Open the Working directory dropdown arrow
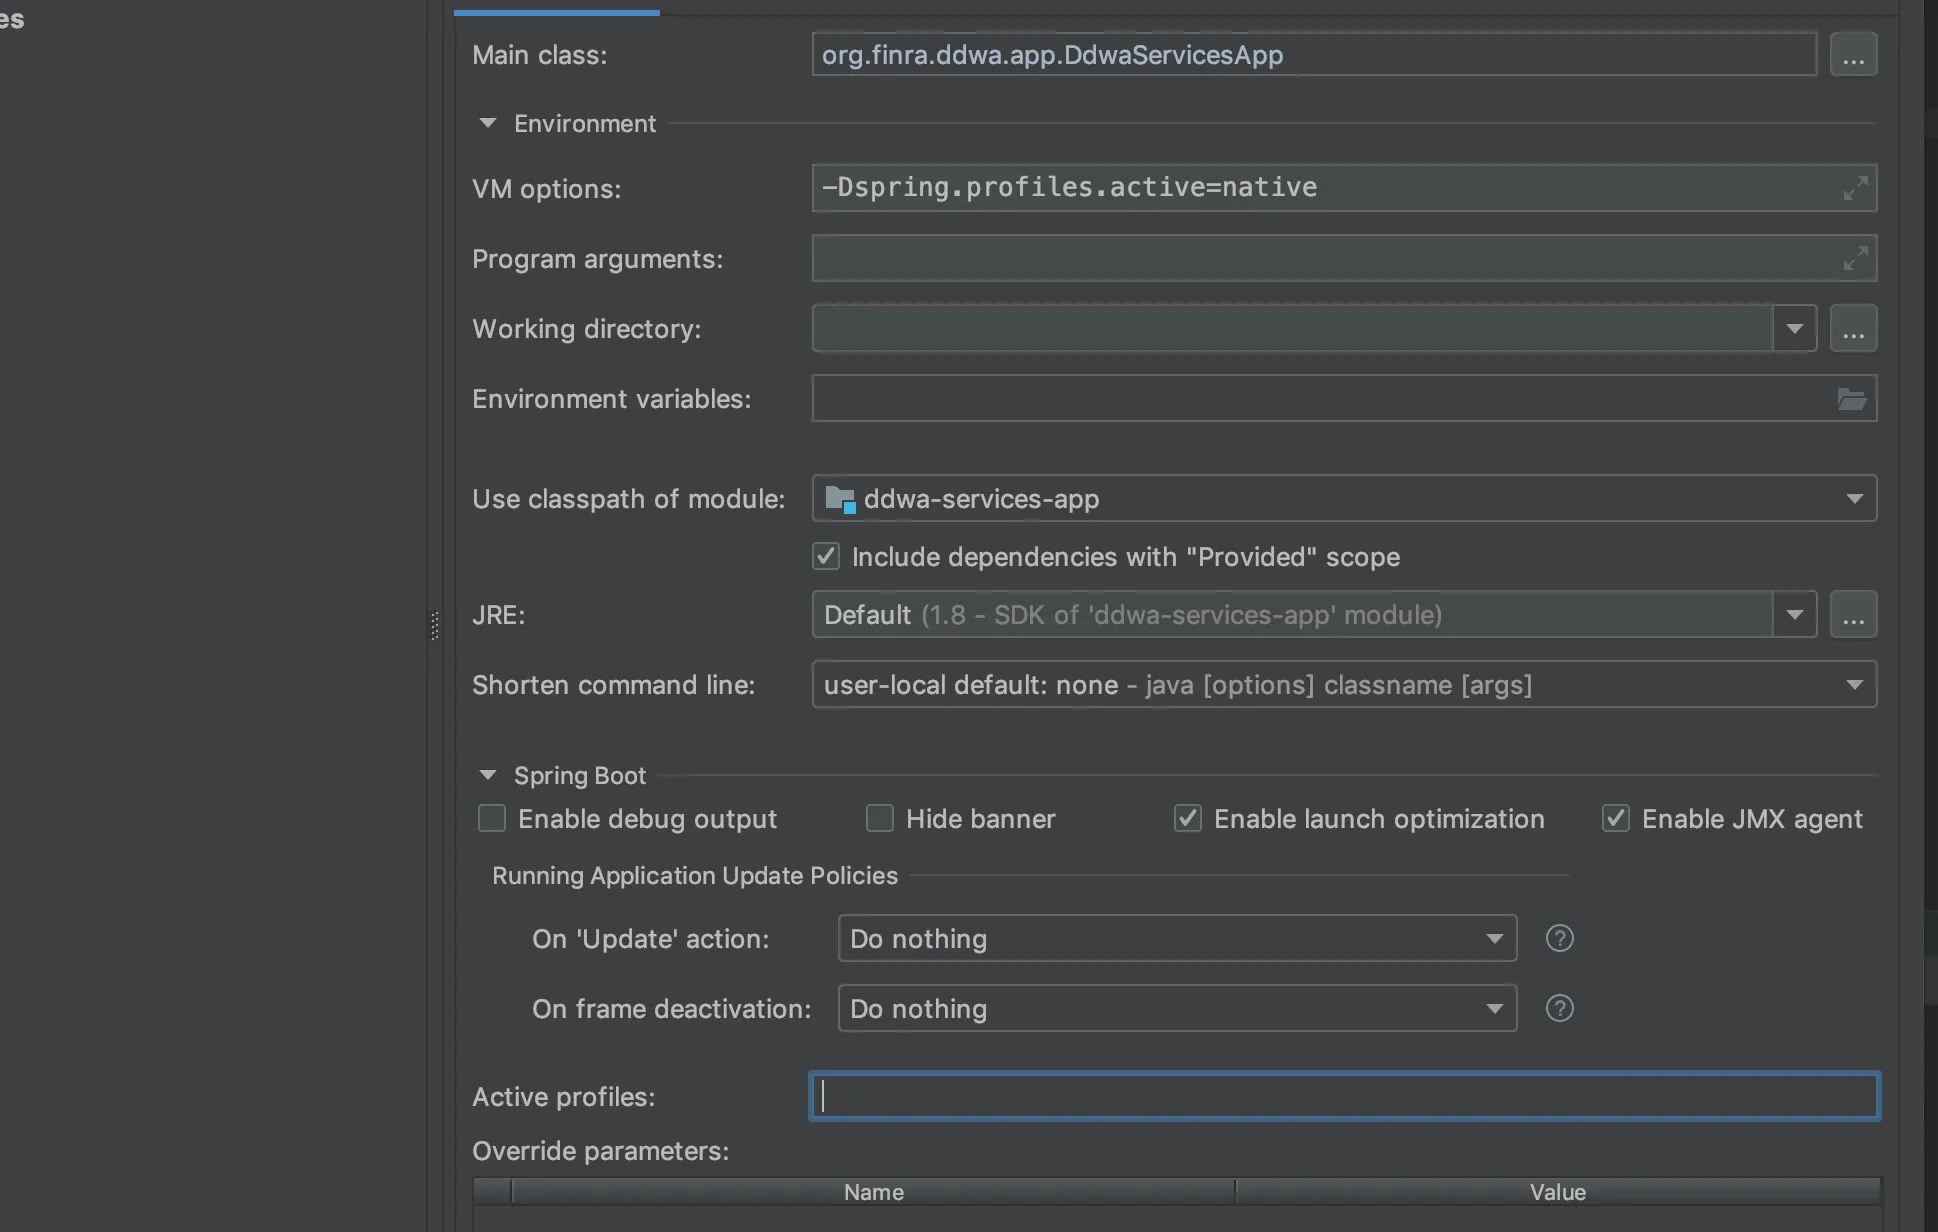The image size is (1938, 1232). (1794, 329)
